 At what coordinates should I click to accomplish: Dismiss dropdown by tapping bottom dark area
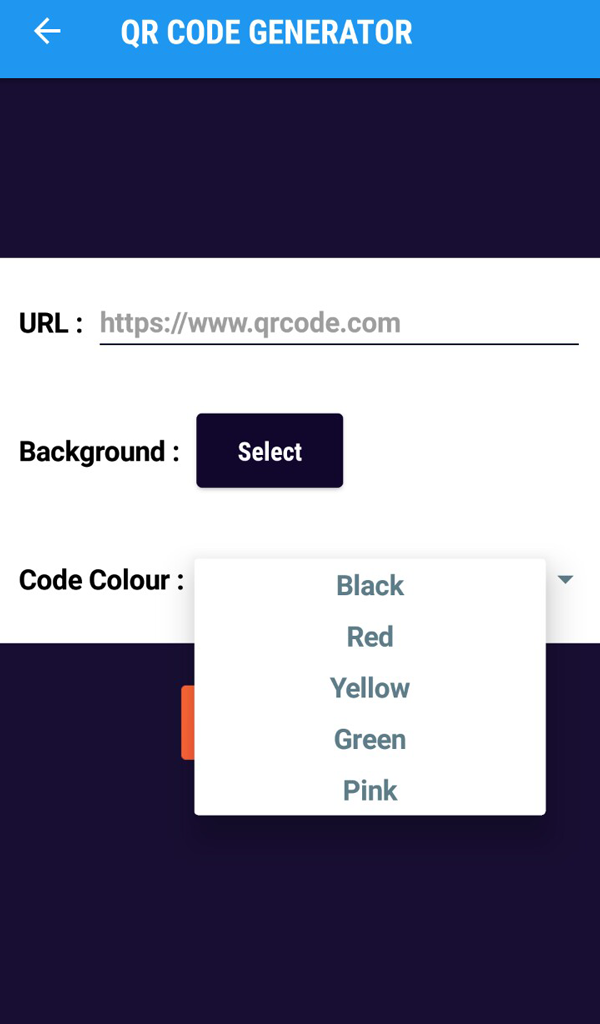(x=300, y=920)
